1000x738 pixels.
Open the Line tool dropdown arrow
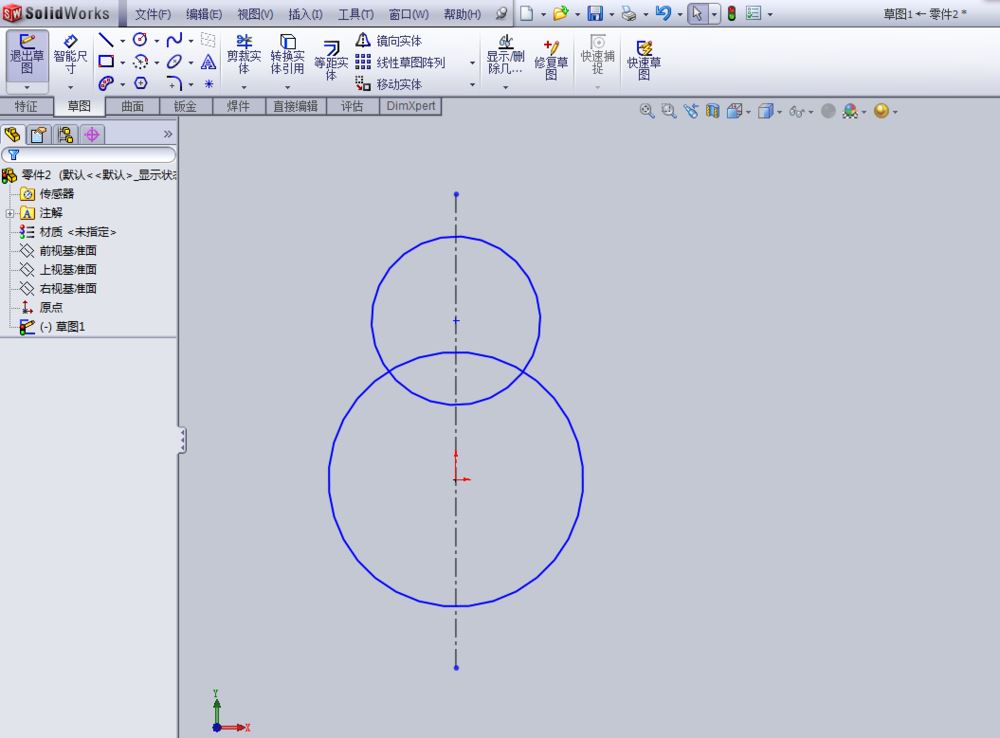point(122,41)
